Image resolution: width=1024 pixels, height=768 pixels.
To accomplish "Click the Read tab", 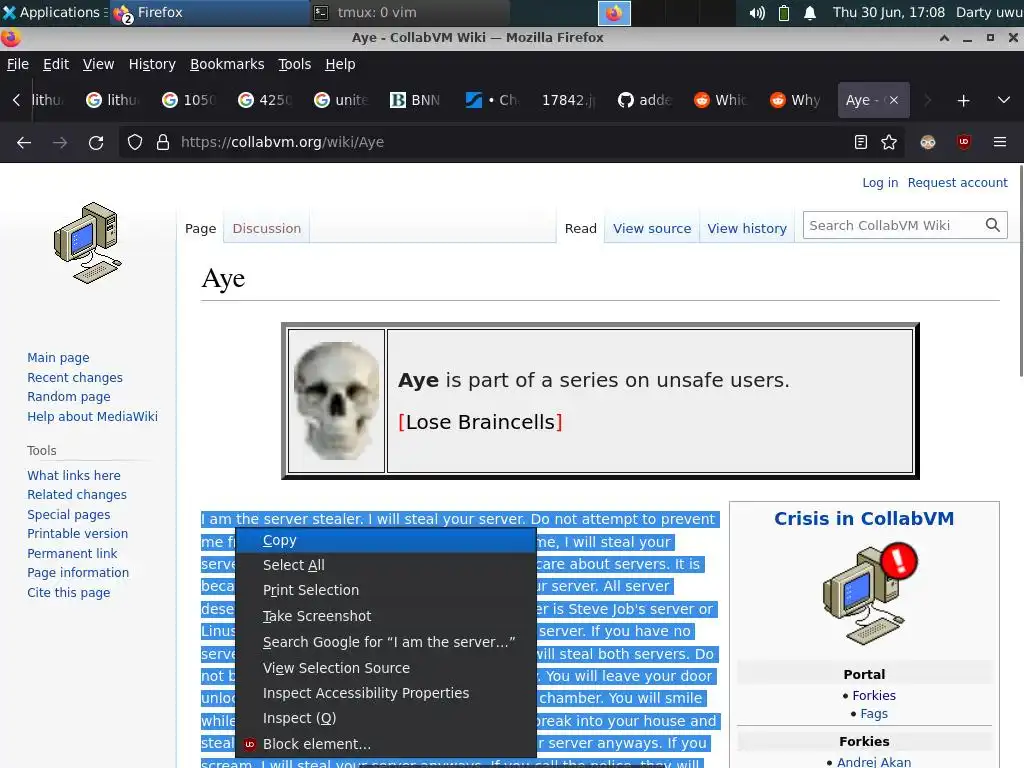I will point(581,229).
